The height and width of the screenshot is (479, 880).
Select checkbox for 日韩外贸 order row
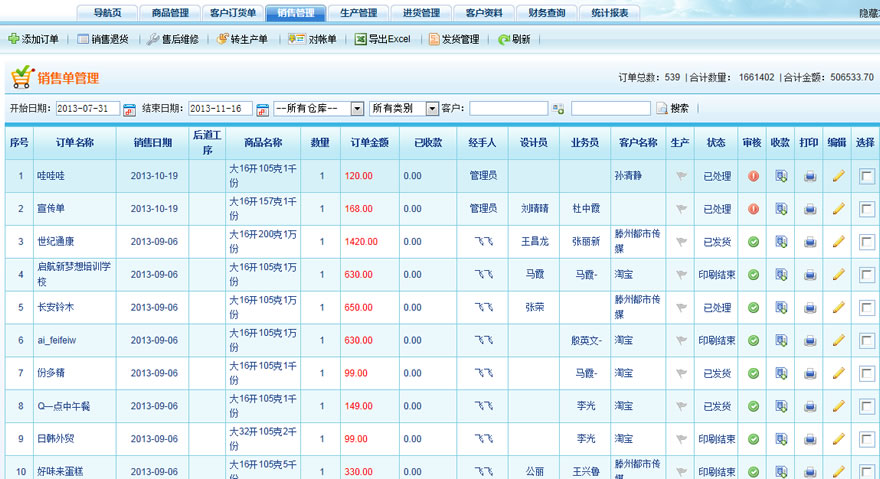tap(866, 439)
